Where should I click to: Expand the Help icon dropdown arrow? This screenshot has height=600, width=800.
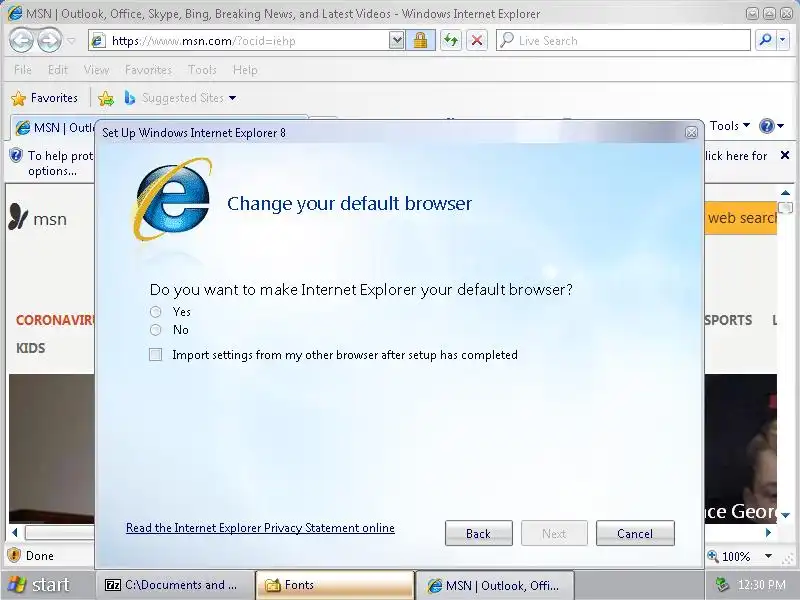pos(780,126)
